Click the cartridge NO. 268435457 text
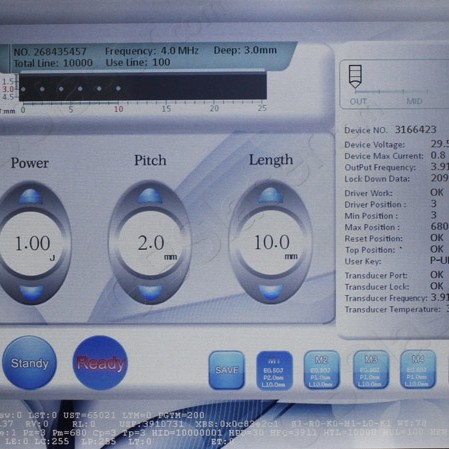 pyautogui.click(x=50, y=52)
